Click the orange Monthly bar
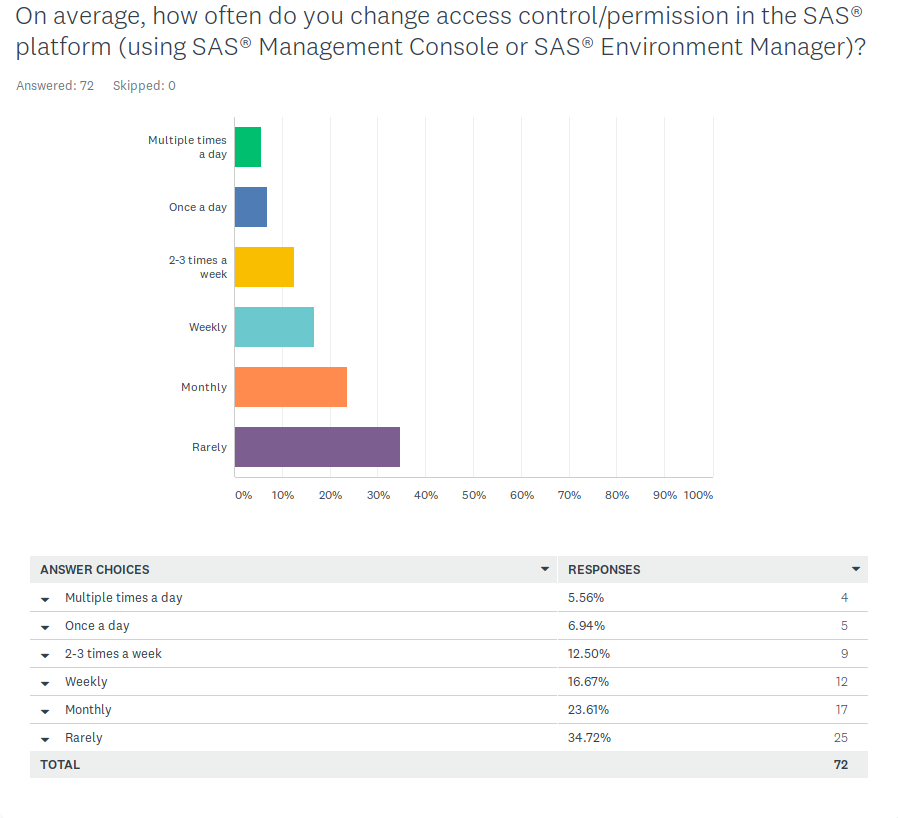Screen dimensions: 898x818 coord(291,387)
